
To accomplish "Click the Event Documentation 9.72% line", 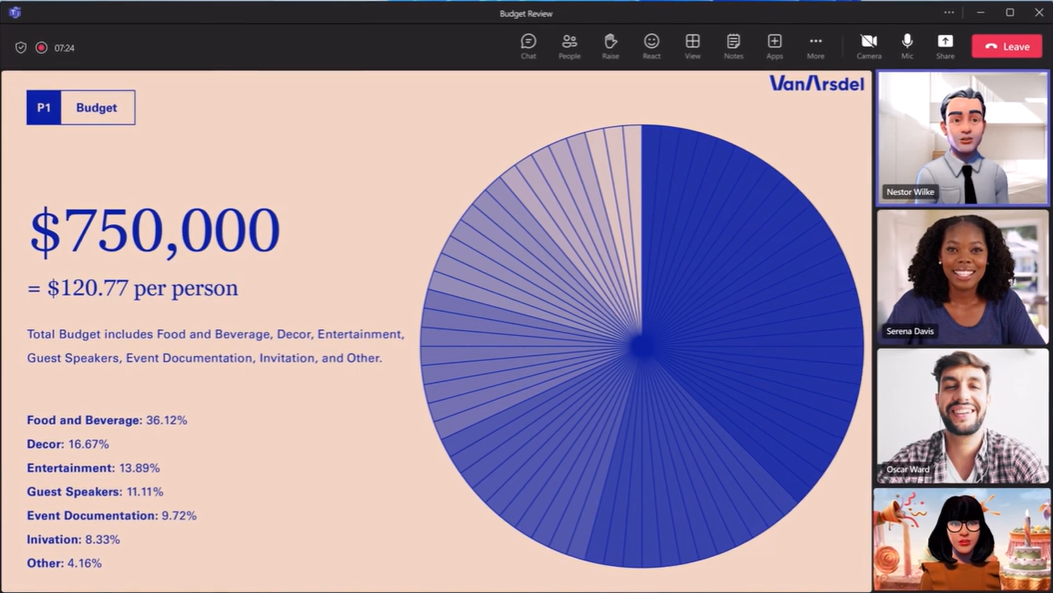I will (111, 516).
